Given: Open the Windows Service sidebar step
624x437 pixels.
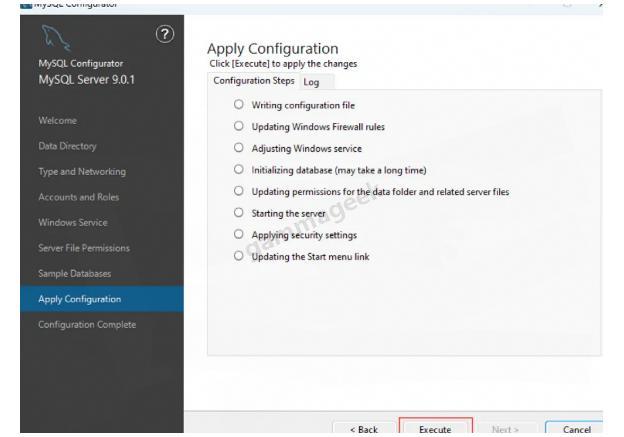Looking at the screenshot, I should click(73, 222).
